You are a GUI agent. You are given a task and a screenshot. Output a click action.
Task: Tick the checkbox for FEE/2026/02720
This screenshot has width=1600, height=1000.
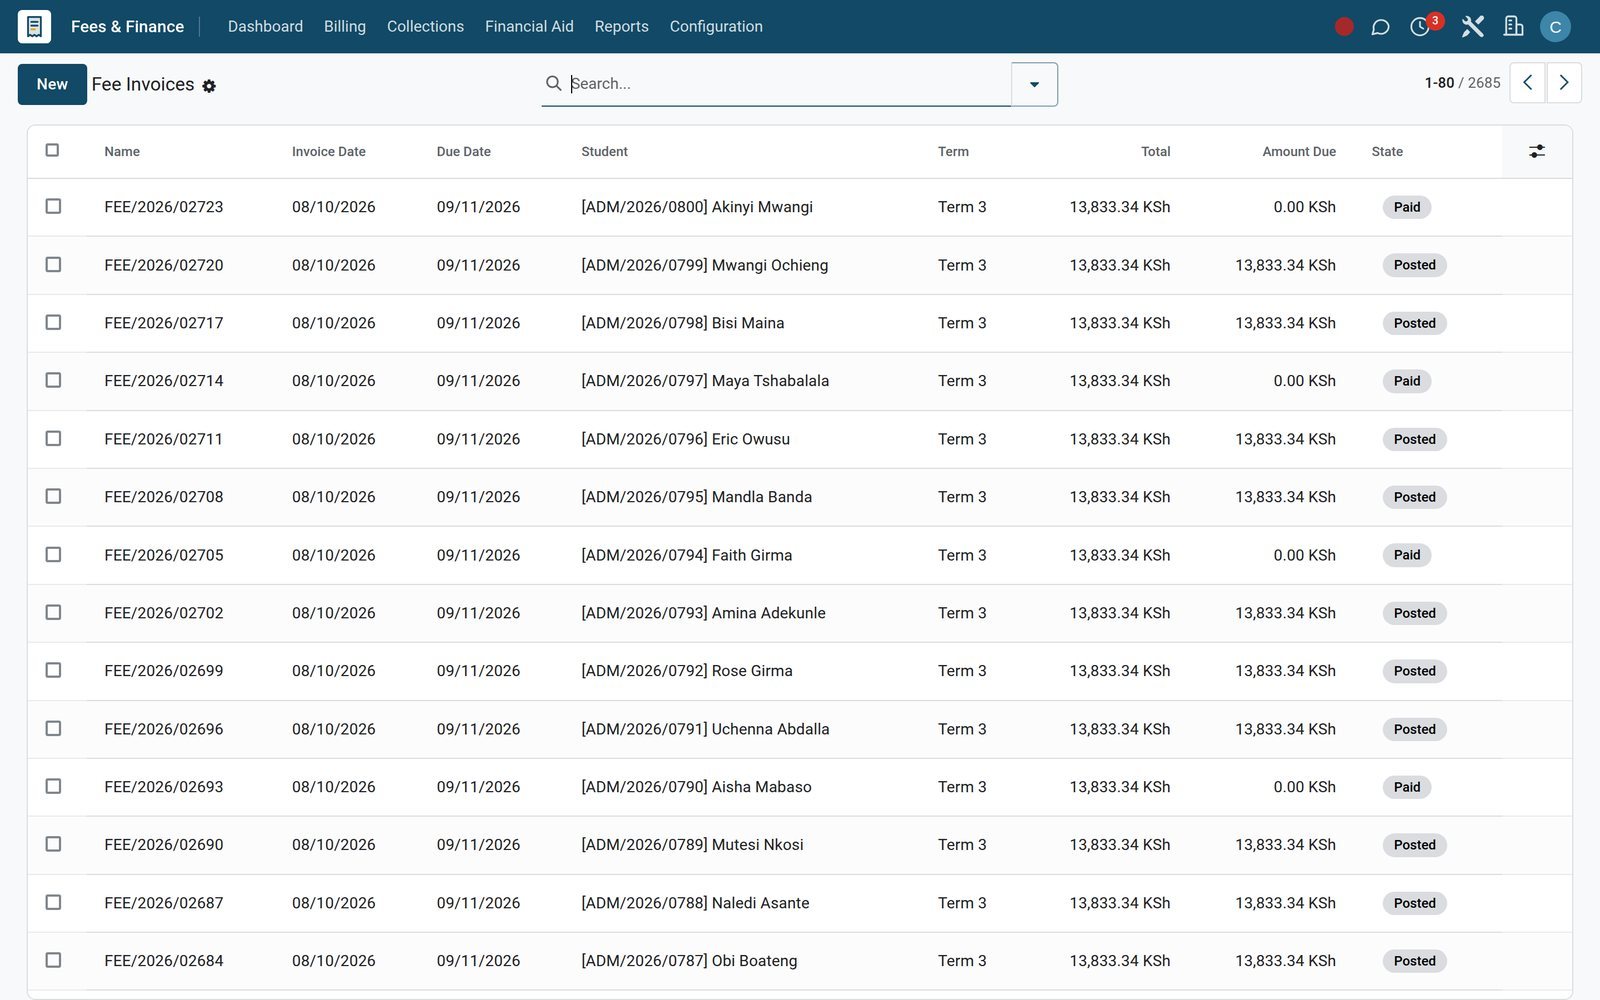point(53,264)
